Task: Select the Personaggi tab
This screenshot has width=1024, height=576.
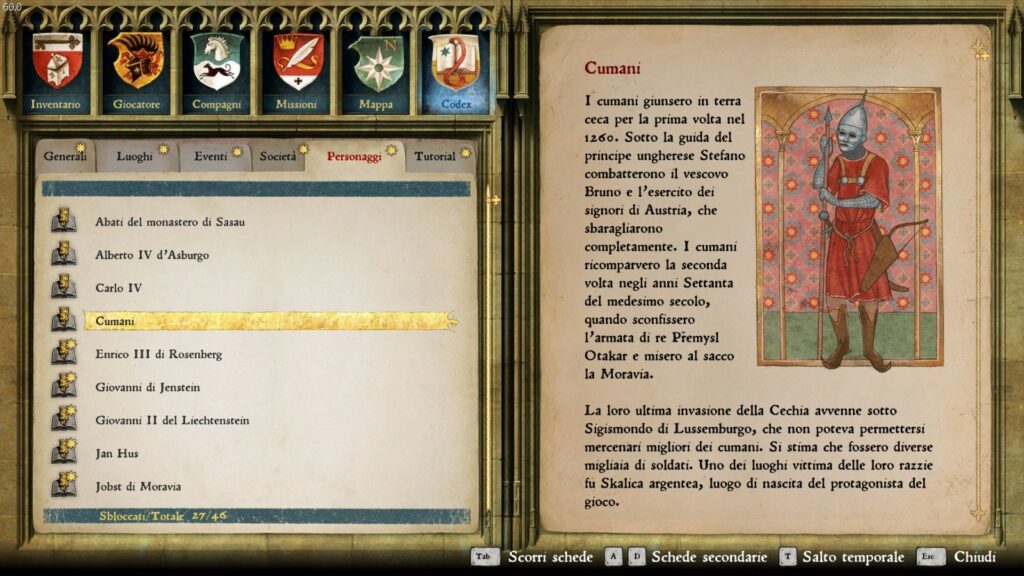Action: tap(355, 156)
